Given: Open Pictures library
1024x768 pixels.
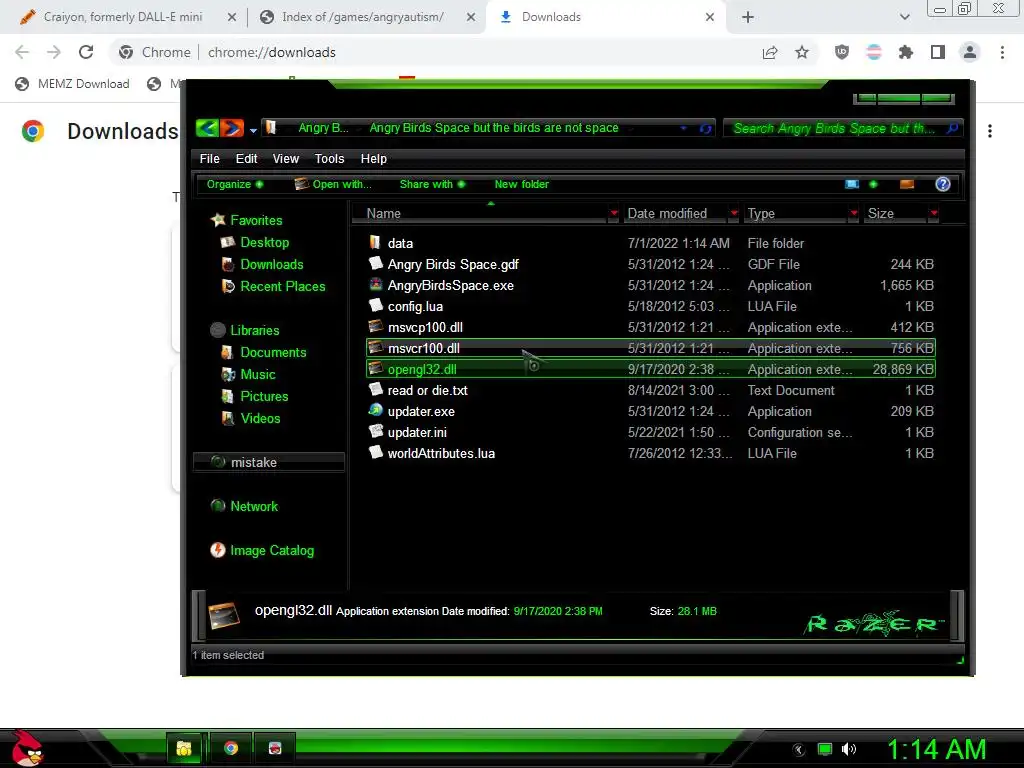Looking at the screenshot, I should 264,396.
